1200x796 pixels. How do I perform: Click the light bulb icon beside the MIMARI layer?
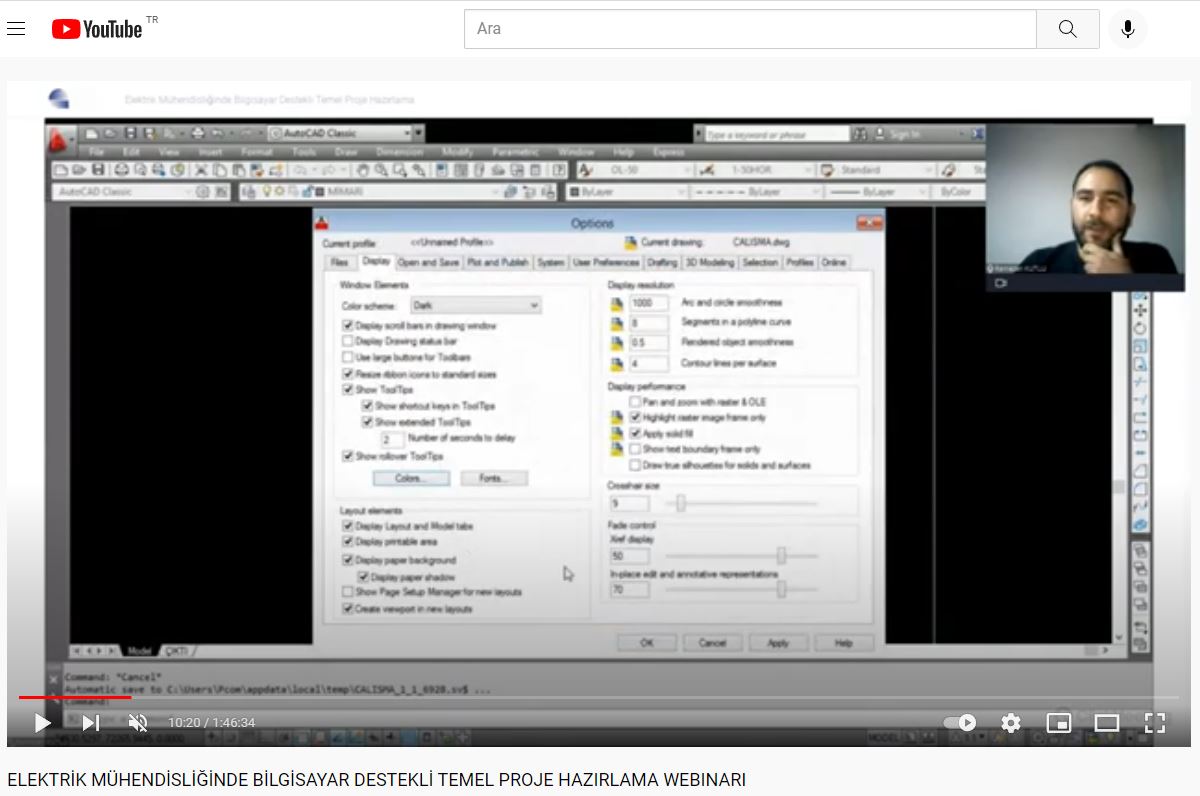(x=267, y=191)
